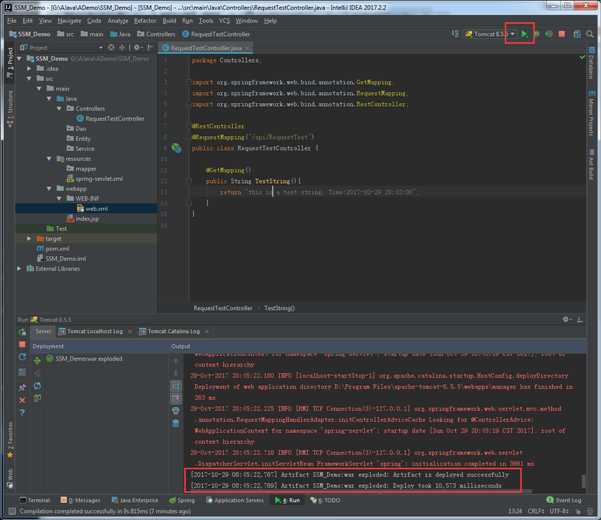Open the Messages tool window button
Viewport: 601px width, 520px height.
pos(80,500)
